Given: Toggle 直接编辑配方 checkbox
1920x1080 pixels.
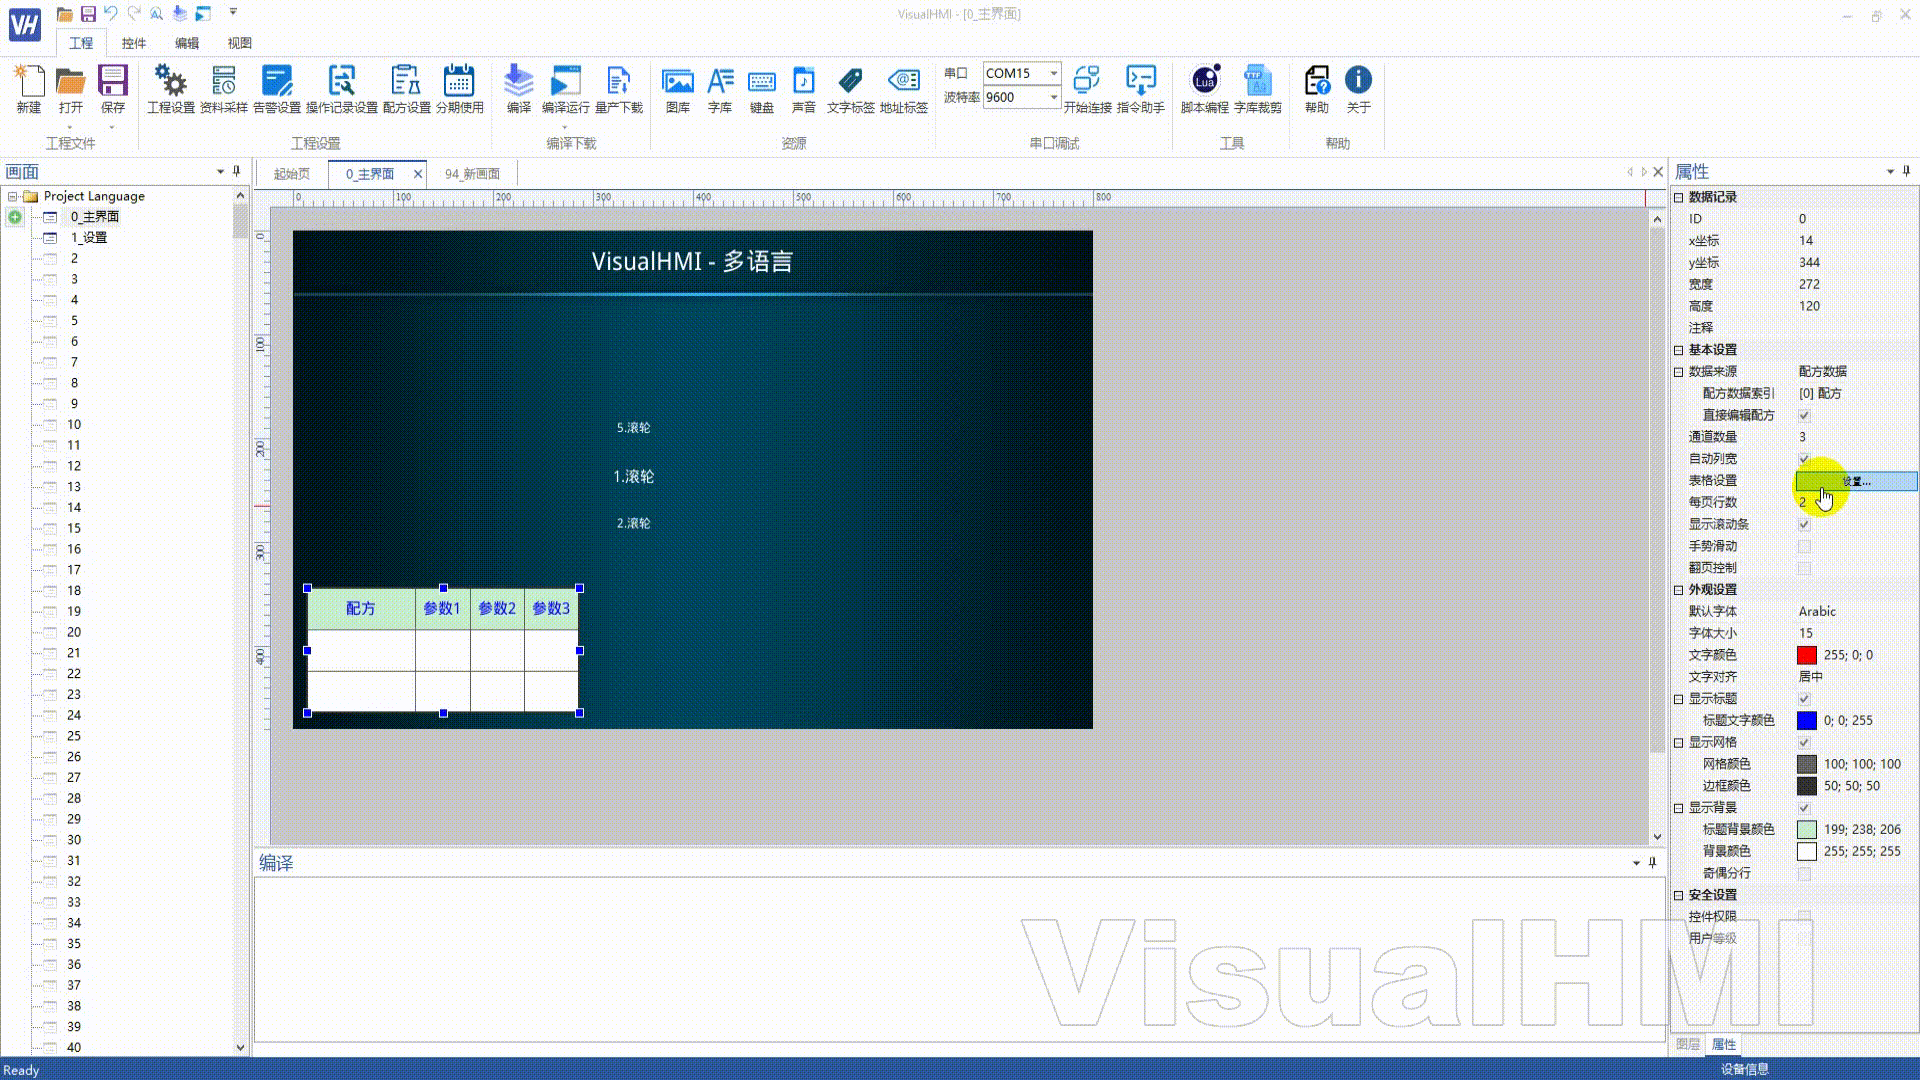Looking at the screenshot, I should coord(1804,415).
